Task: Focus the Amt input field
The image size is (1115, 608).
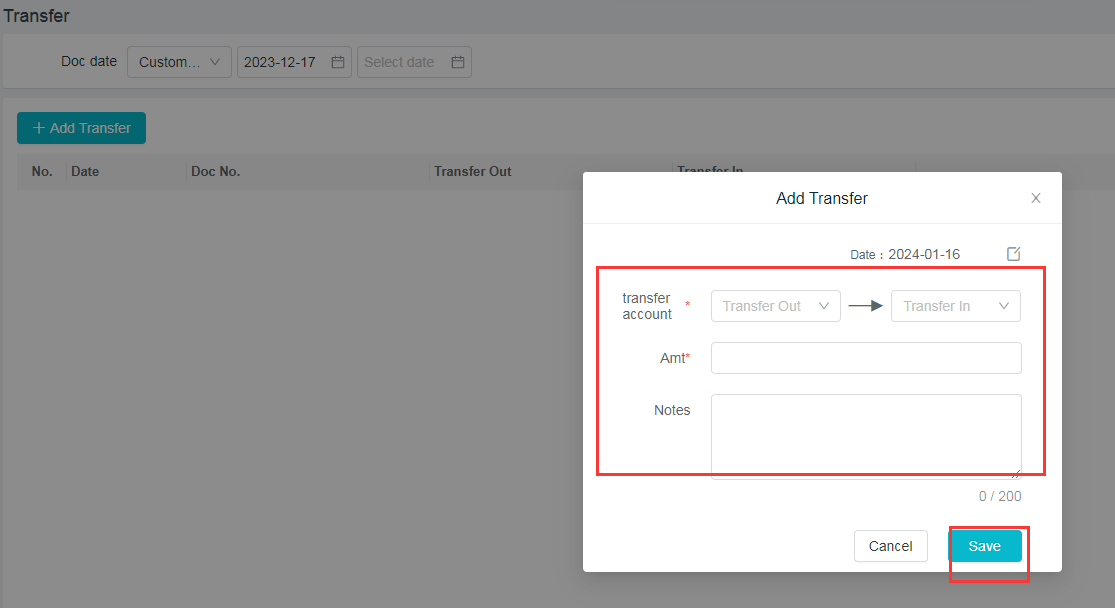Action: click(866, 358)
